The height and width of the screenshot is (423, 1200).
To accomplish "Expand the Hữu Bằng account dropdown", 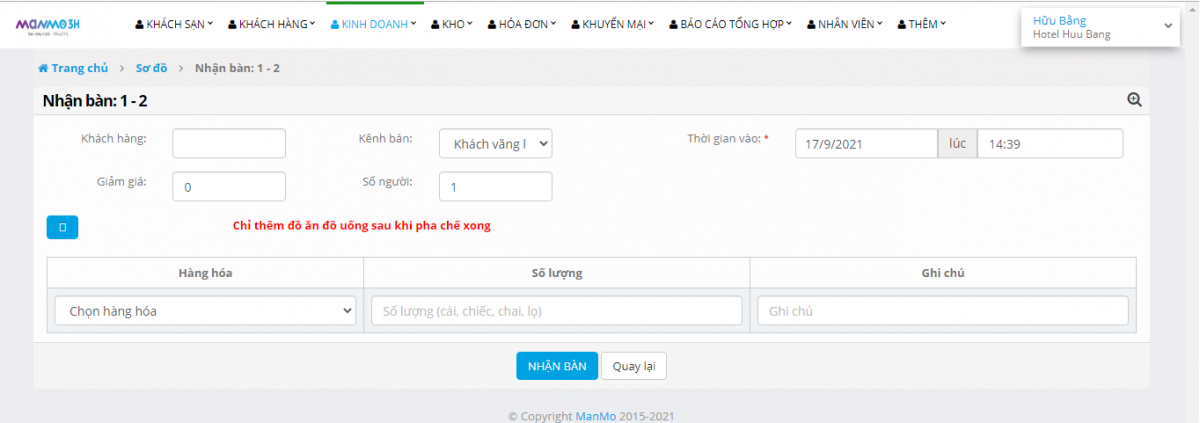I will 1099,27.
